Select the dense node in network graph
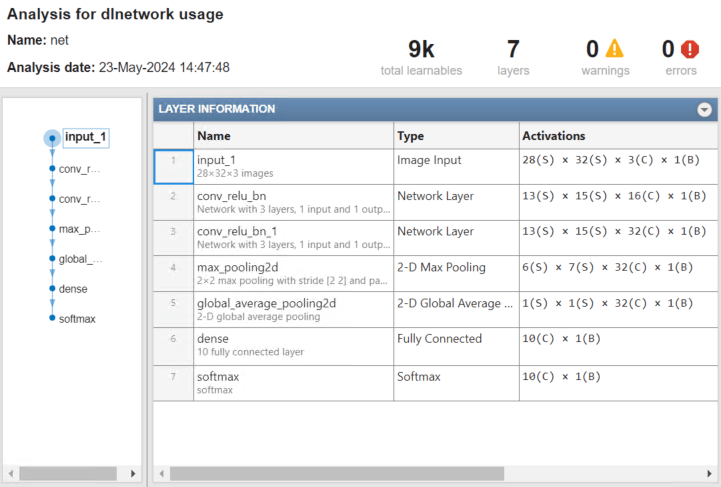721x487 pixels. [52, 288]
